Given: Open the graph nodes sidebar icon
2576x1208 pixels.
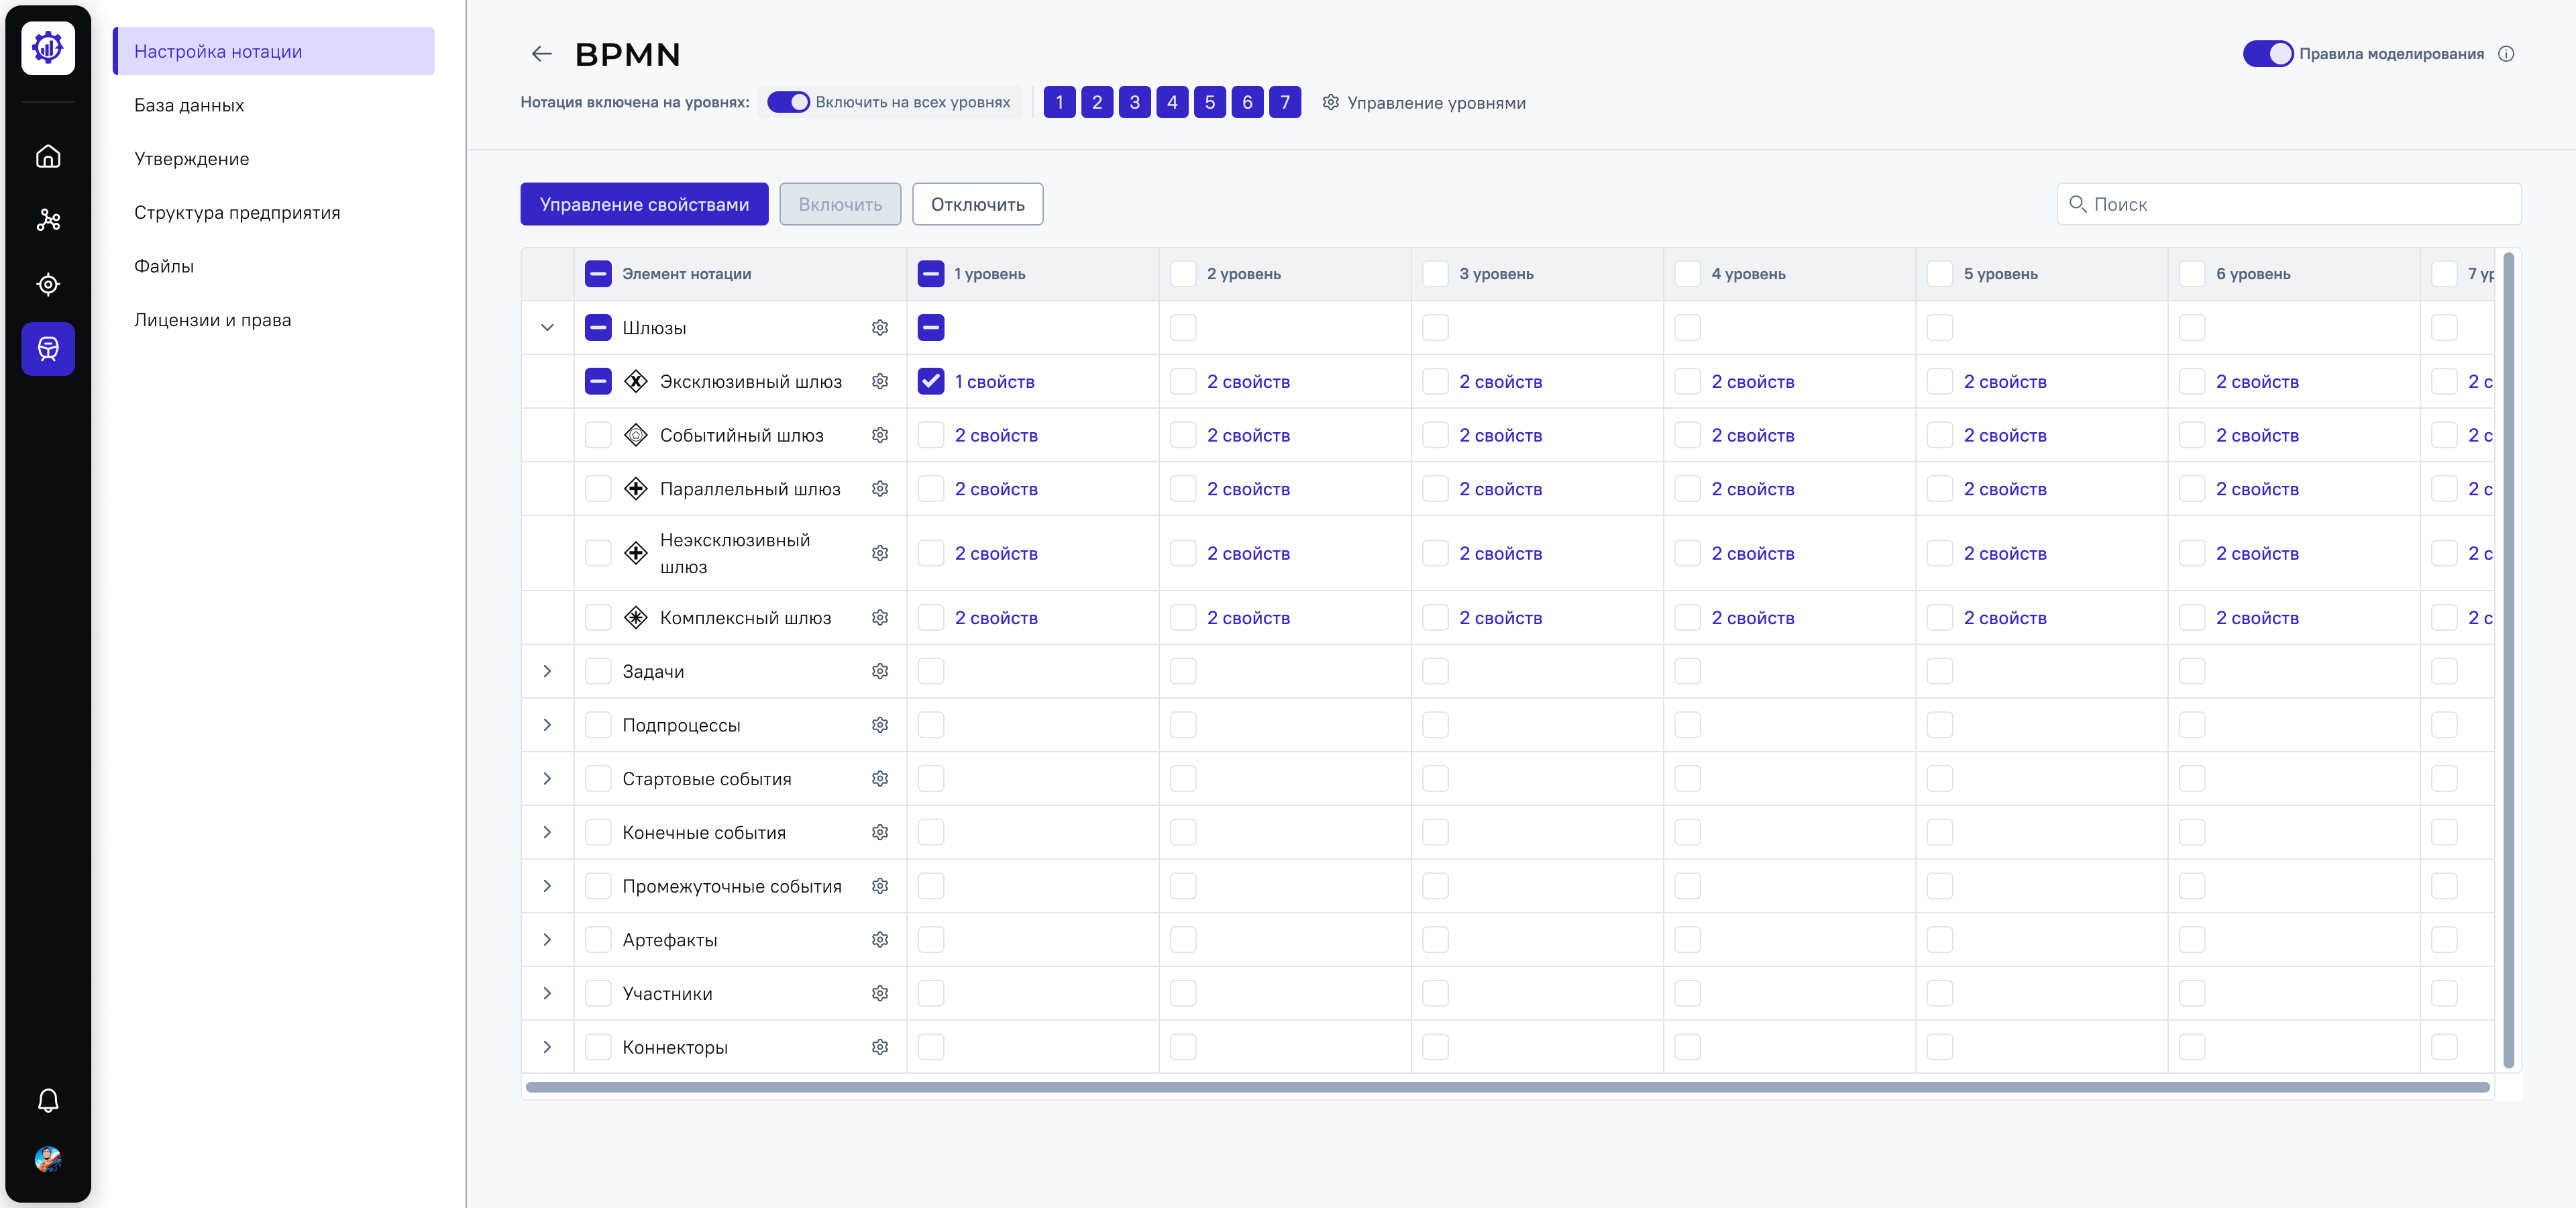Looking at the screenshot, I should 48,220.
